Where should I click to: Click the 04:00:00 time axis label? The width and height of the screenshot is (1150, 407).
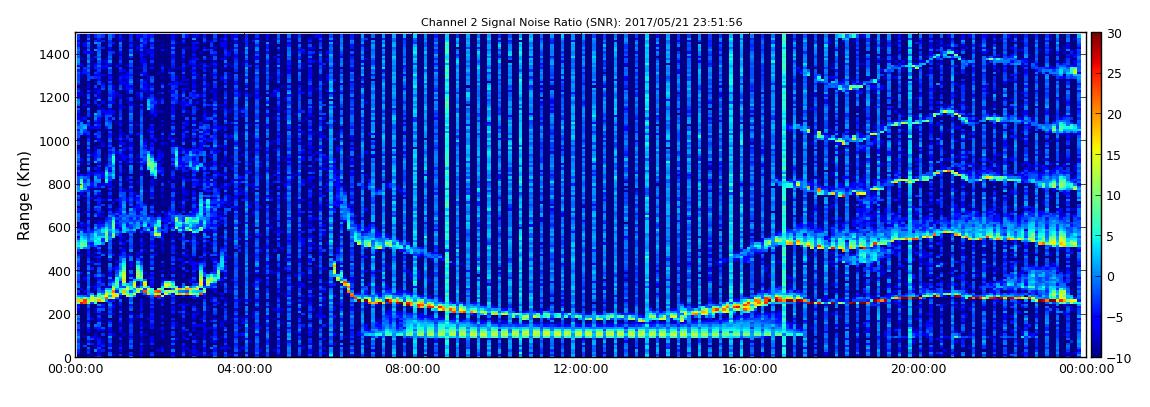pos(243,370)
